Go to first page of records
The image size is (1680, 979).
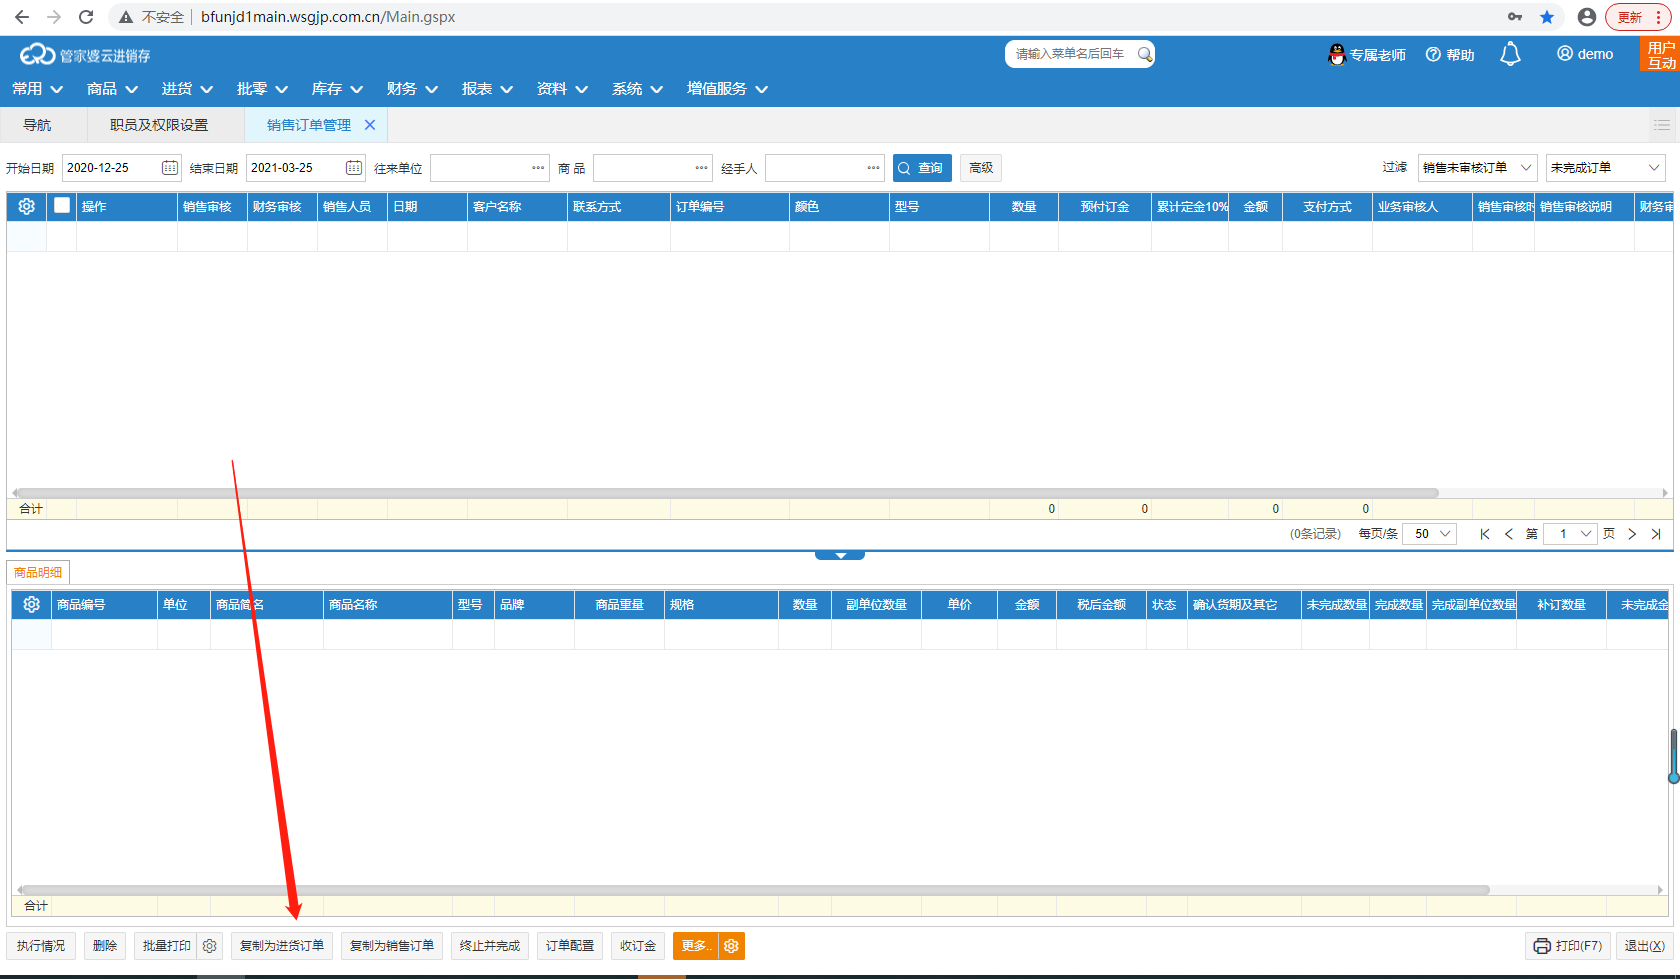[x=1485, y=534]
